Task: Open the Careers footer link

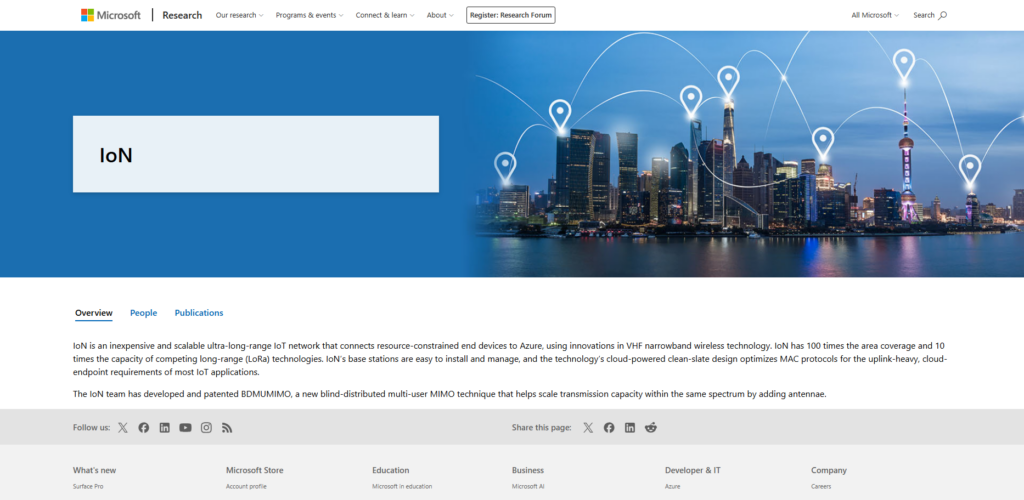Action: (821, 486)
